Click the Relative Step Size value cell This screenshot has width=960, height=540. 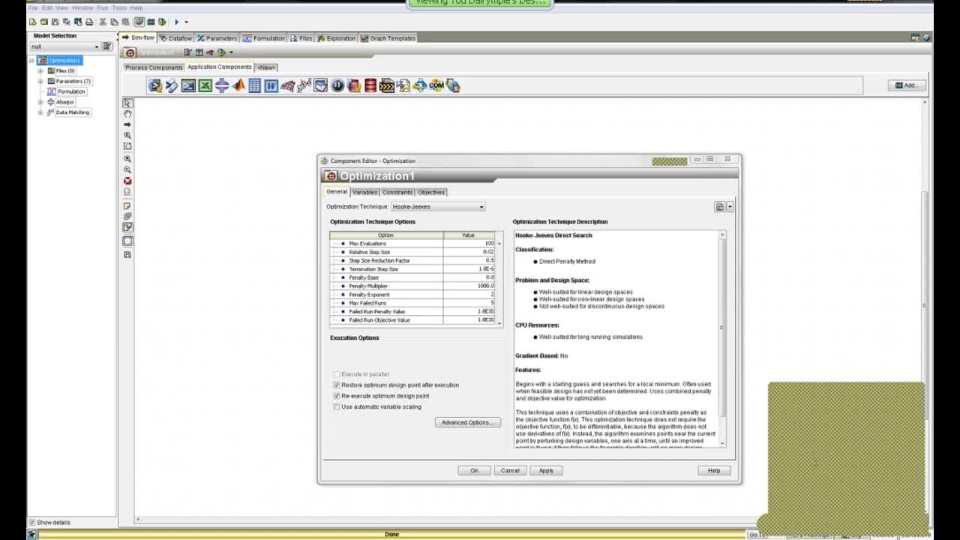click(469, 252)
